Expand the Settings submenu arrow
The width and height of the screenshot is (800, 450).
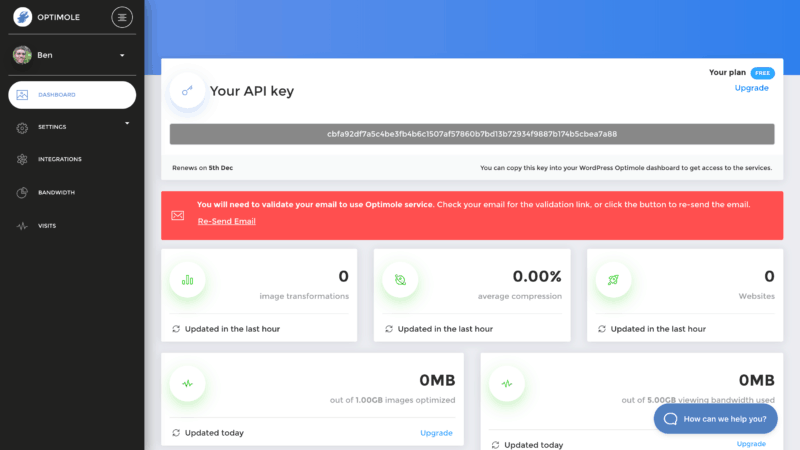(x=127, y=123)
